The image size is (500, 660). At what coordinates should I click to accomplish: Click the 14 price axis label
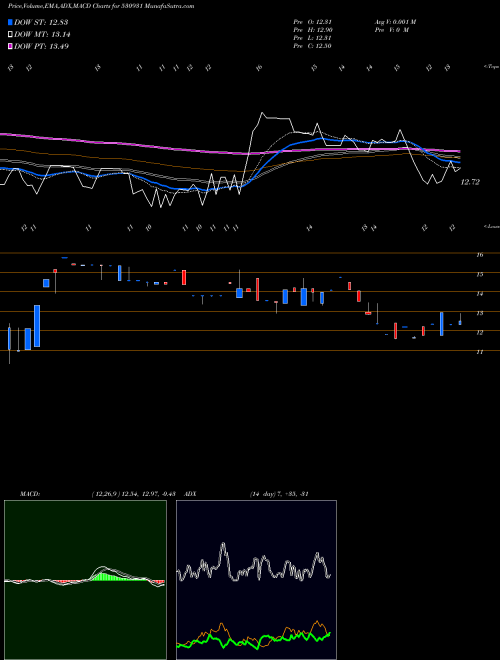point(479,294)
